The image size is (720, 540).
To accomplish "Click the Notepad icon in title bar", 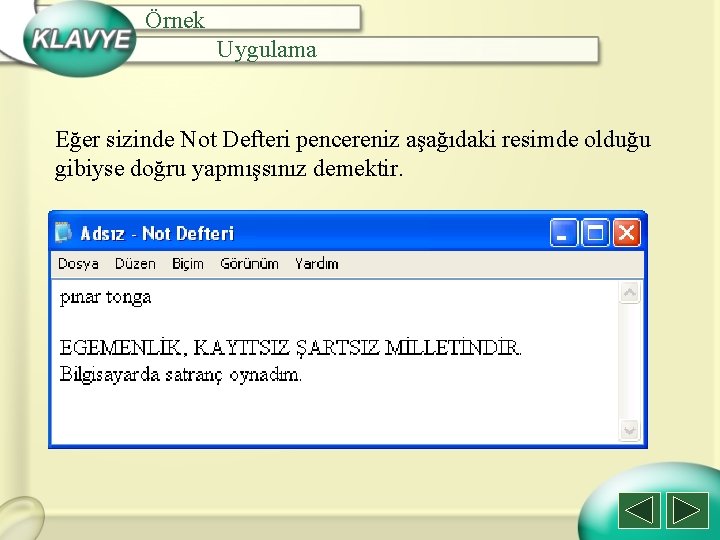I will click(63, 232).
